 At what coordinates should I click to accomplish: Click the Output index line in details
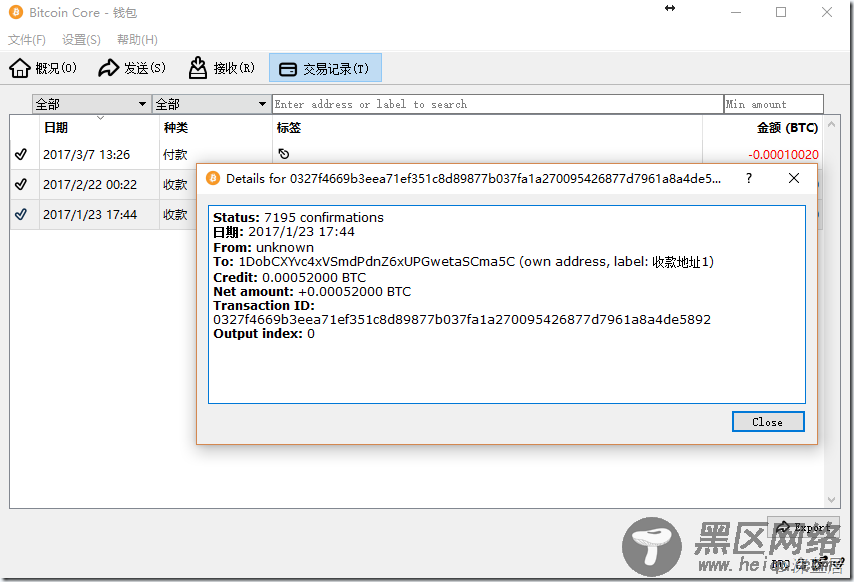[x=264, y=334]
